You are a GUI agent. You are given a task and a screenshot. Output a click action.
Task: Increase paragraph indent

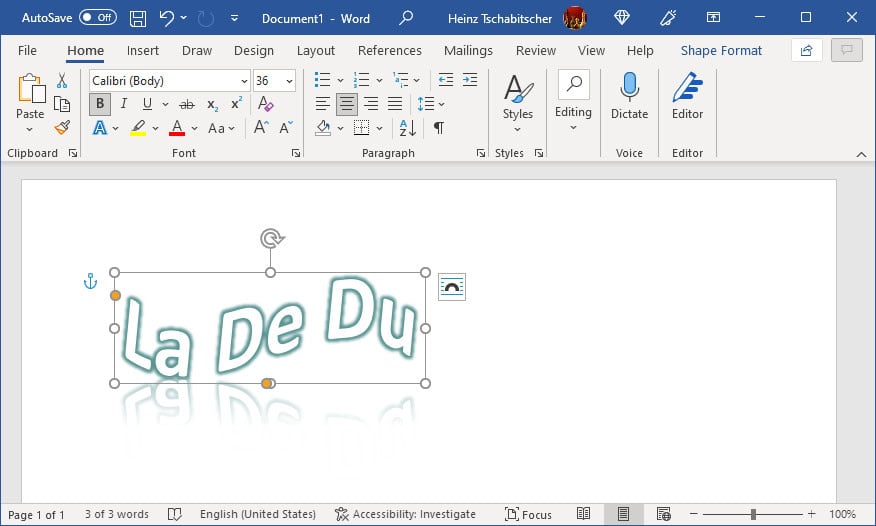(x=470, y=80)
